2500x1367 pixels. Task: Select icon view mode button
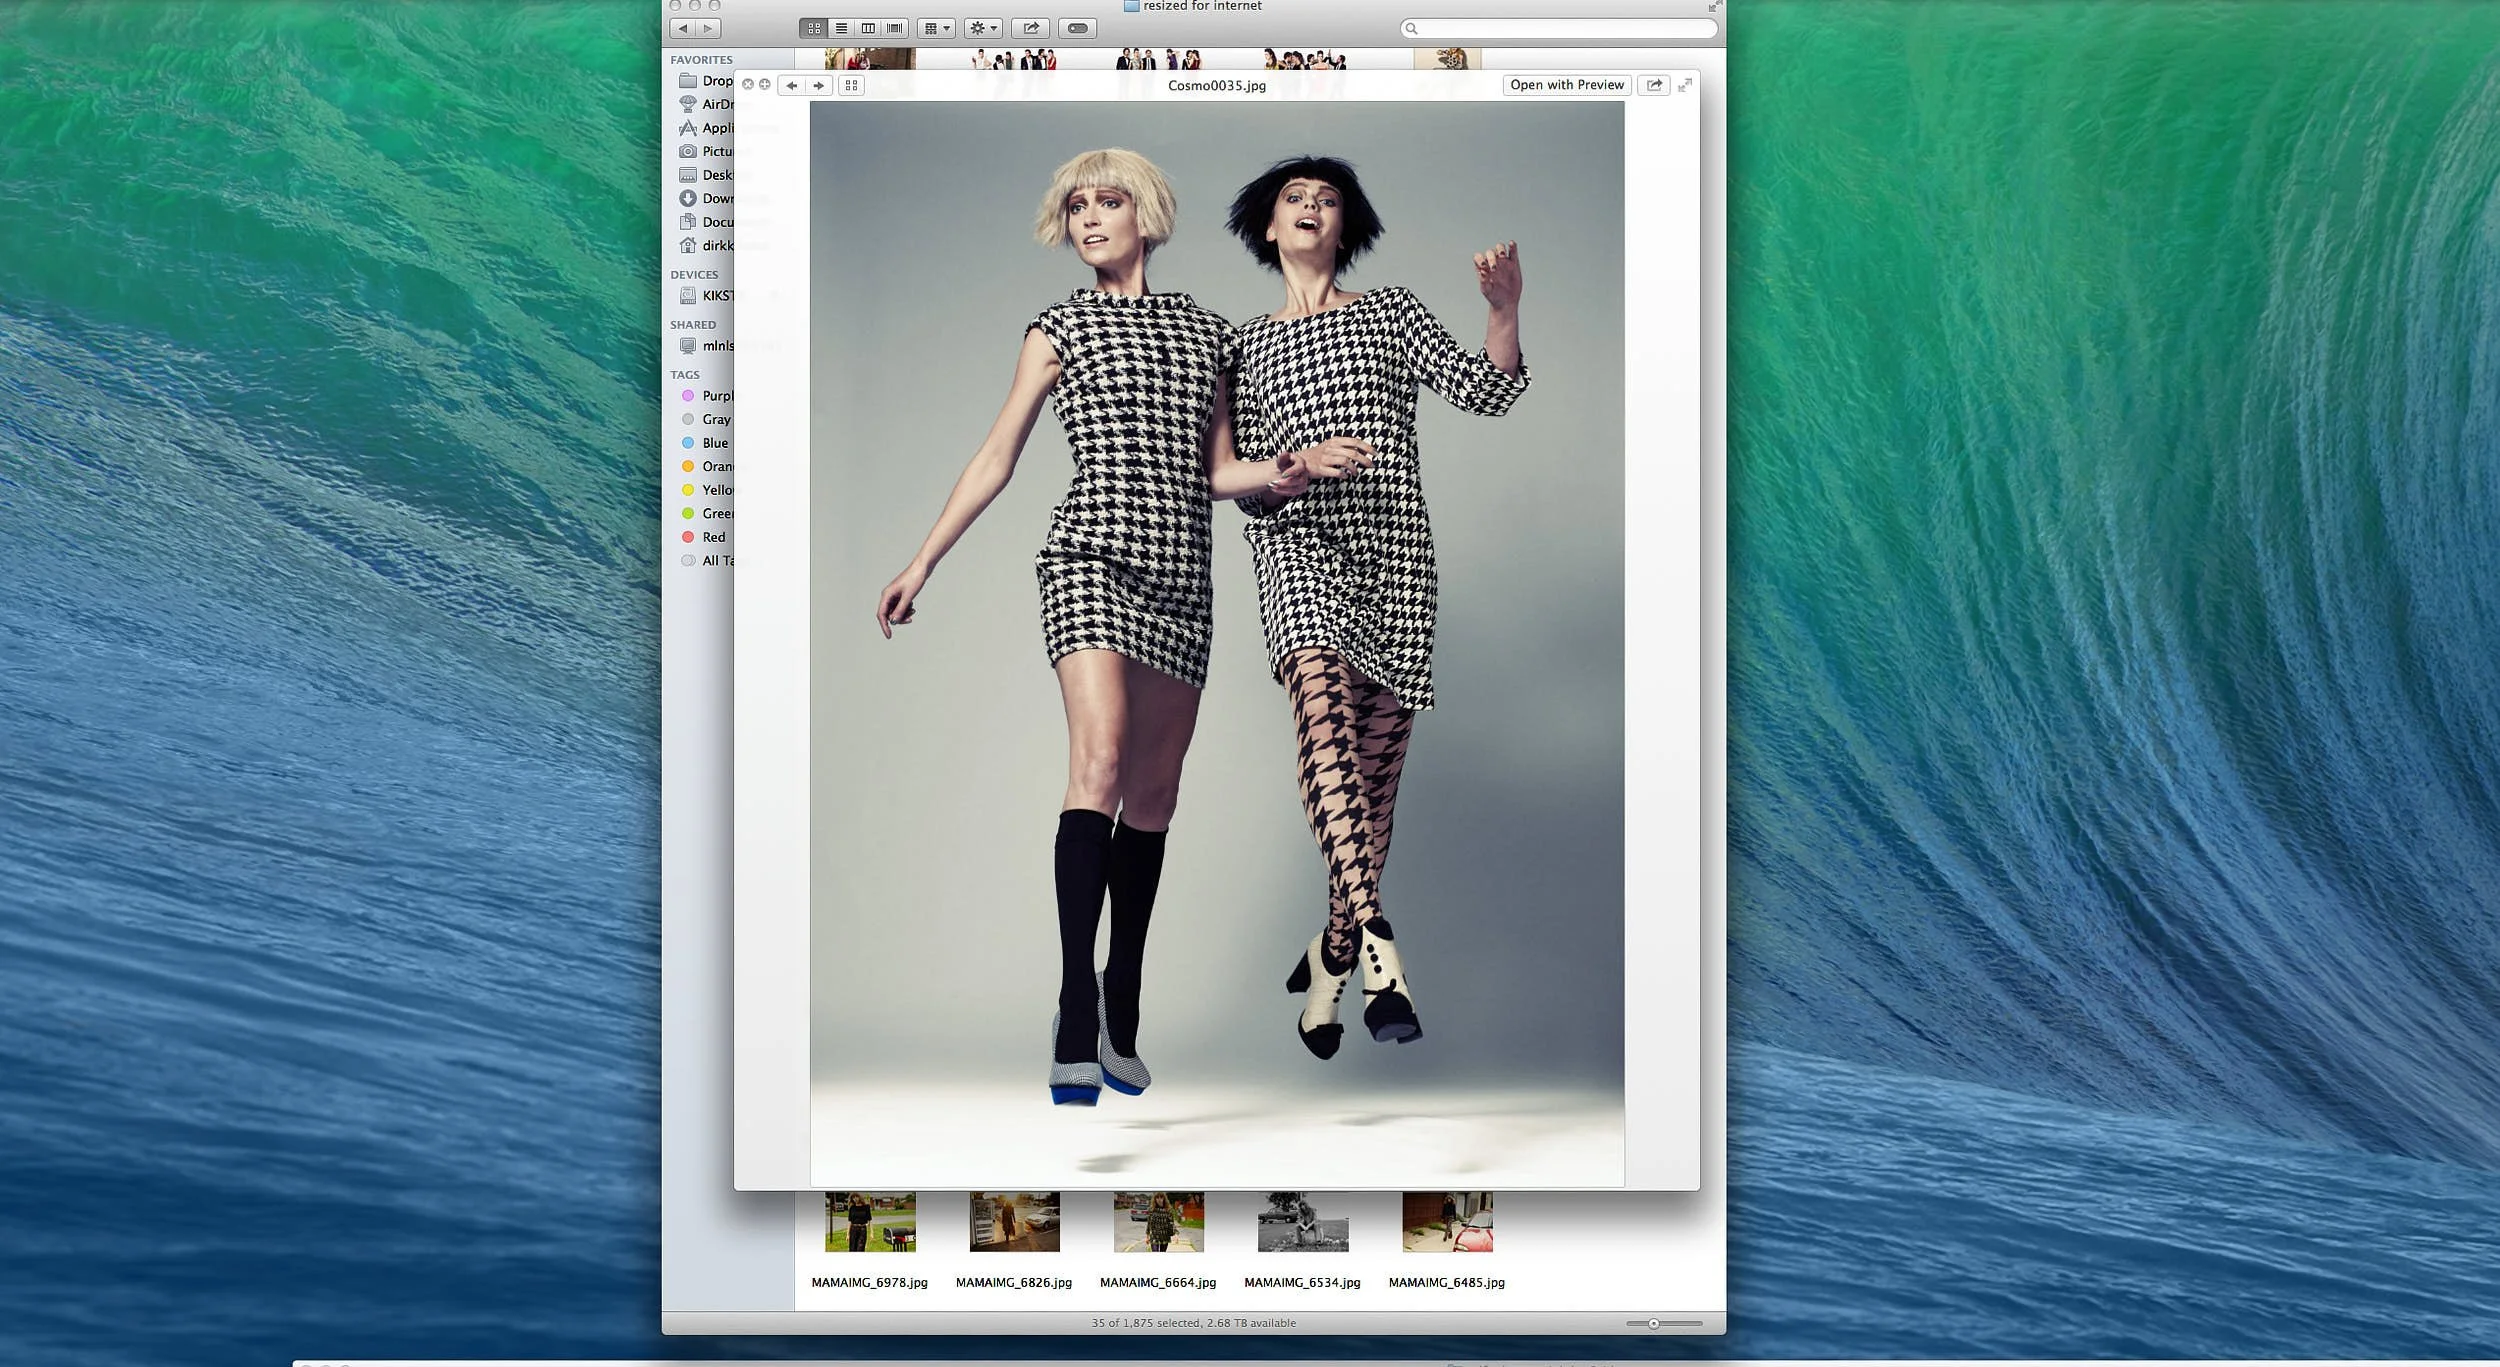(814, 29)
